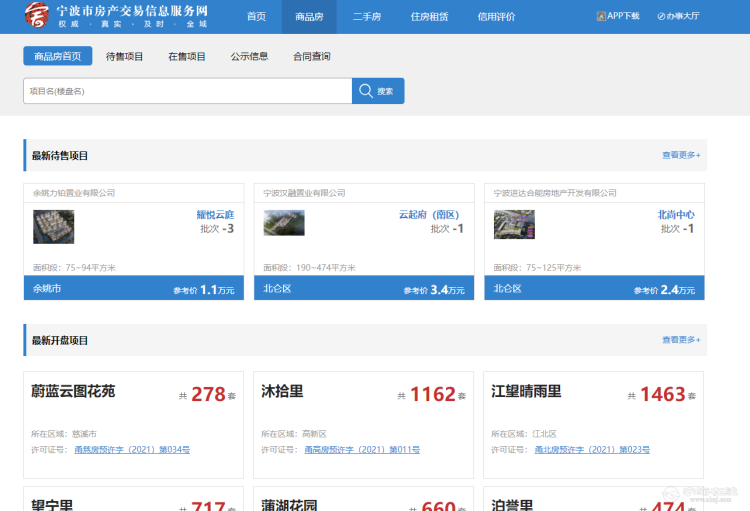The image size is (750, 511).
Task: Select the 在售项目 sub-tab
Action: point(187,56)
